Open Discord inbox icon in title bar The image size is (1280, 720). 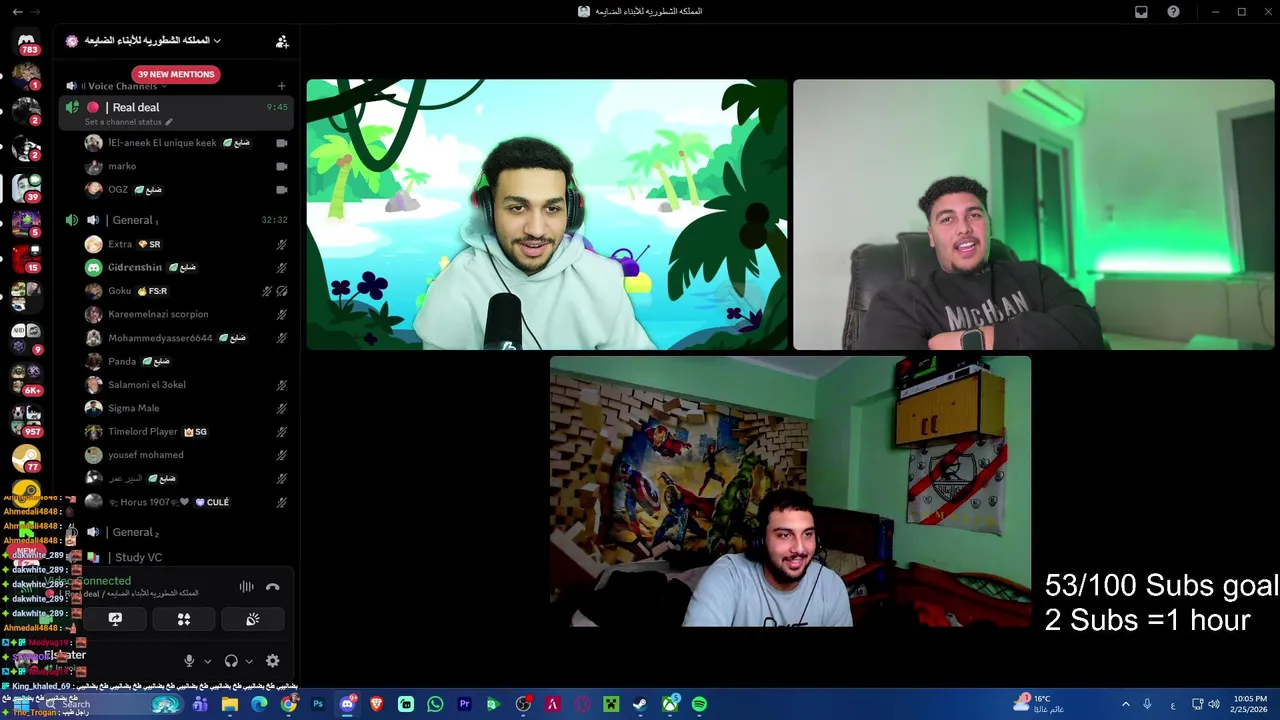(x=1141, y=12)
